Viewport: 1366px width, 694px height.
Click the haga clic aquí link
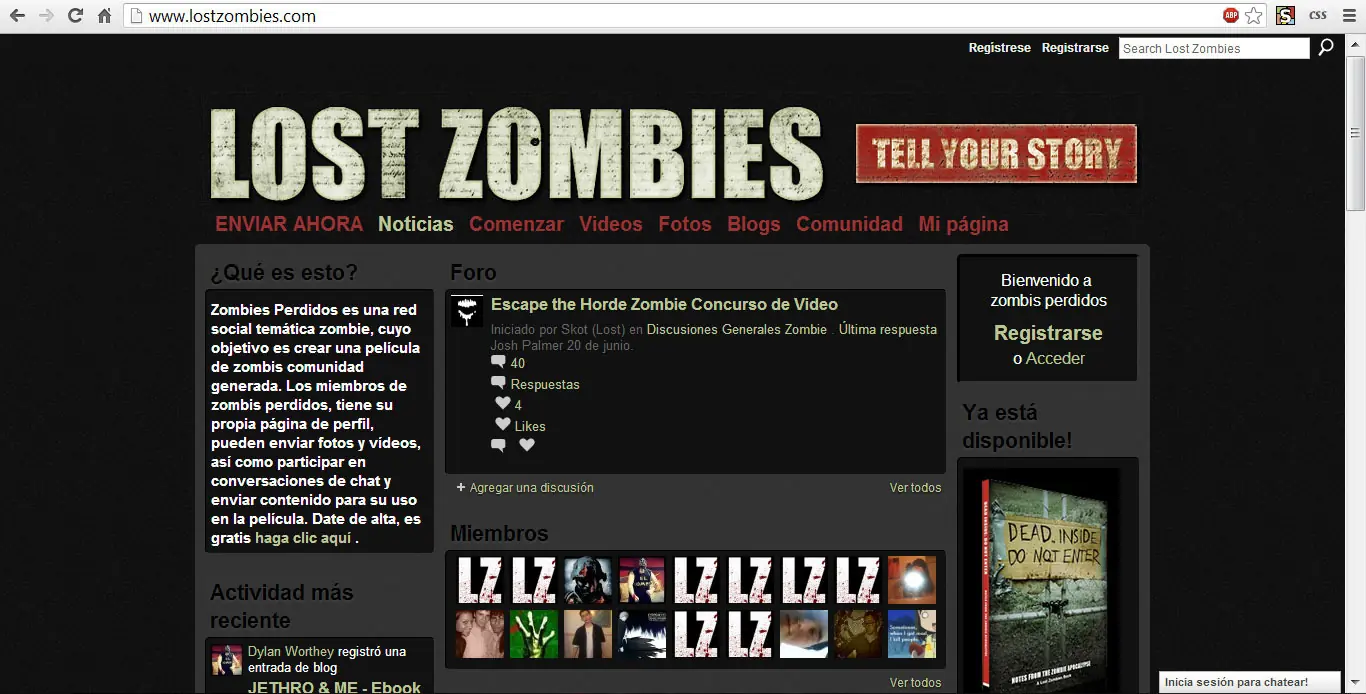point(304,538)
